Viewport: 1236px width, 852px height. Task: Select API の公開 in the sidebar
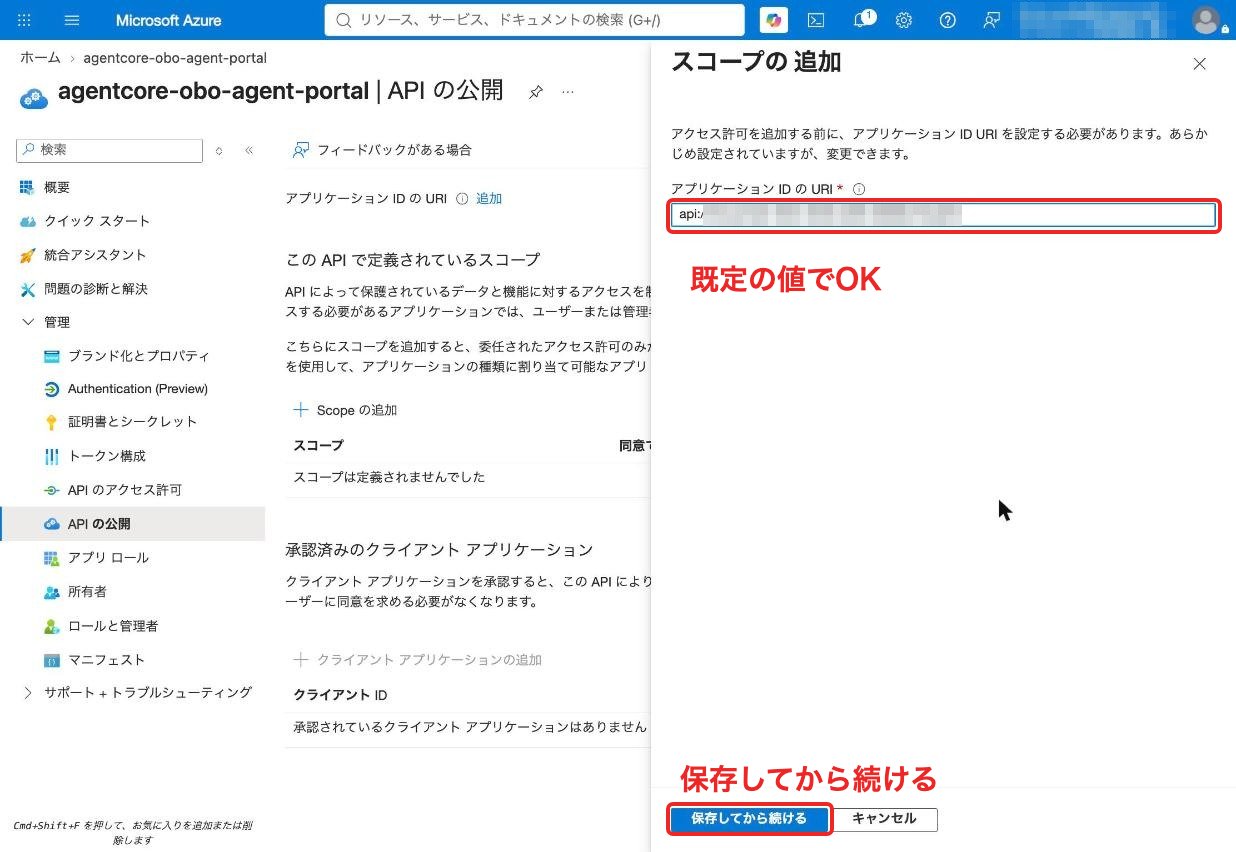point(132,524)
